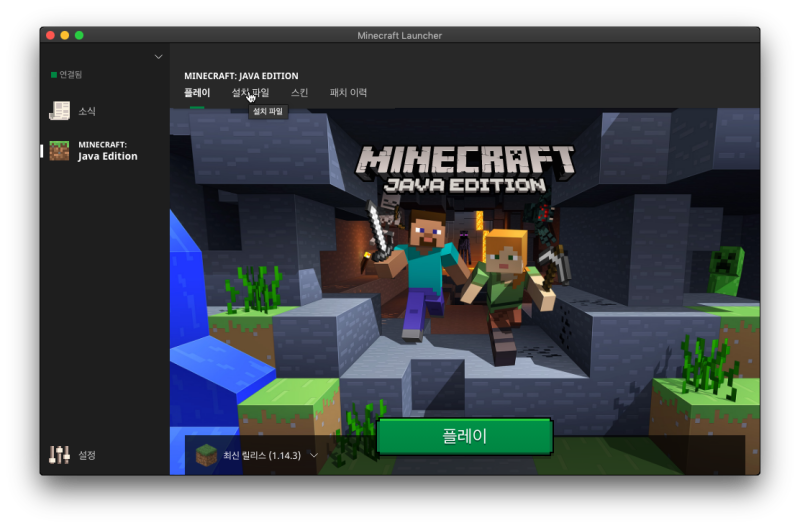
Task: Open the 패치 이력 tab
Action: [348, 92]
